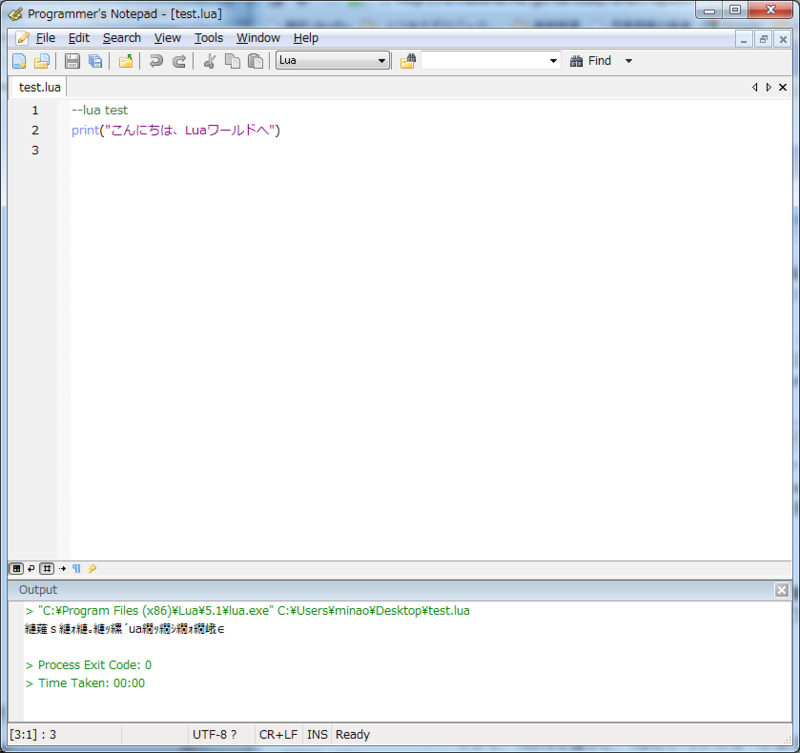Click the lua.exe command line in Output
Viewport: 800px width, 753px height.
248,611
